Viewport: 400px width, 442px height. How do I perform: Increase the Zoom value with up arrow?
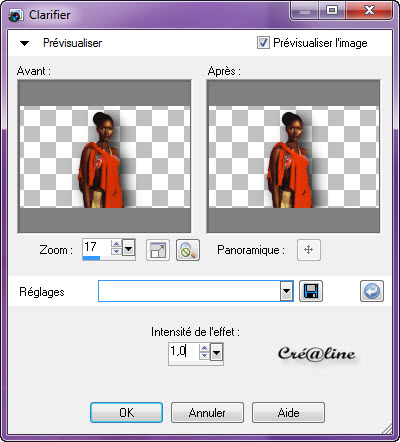pyautogui.click(x=116, y=244)
